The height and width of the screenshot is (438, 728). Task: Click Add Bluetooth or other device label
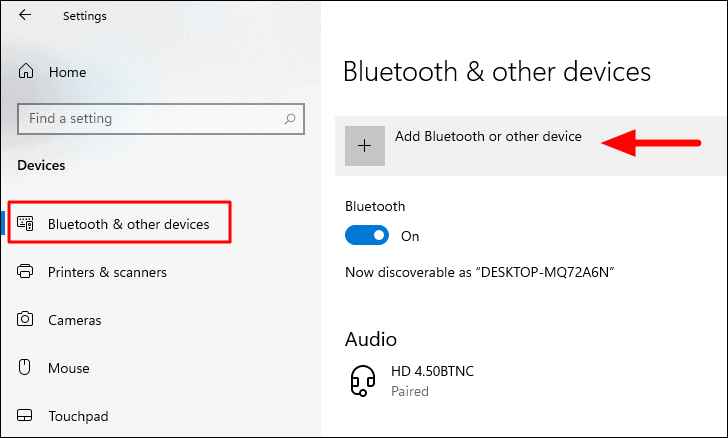point(488,137)
